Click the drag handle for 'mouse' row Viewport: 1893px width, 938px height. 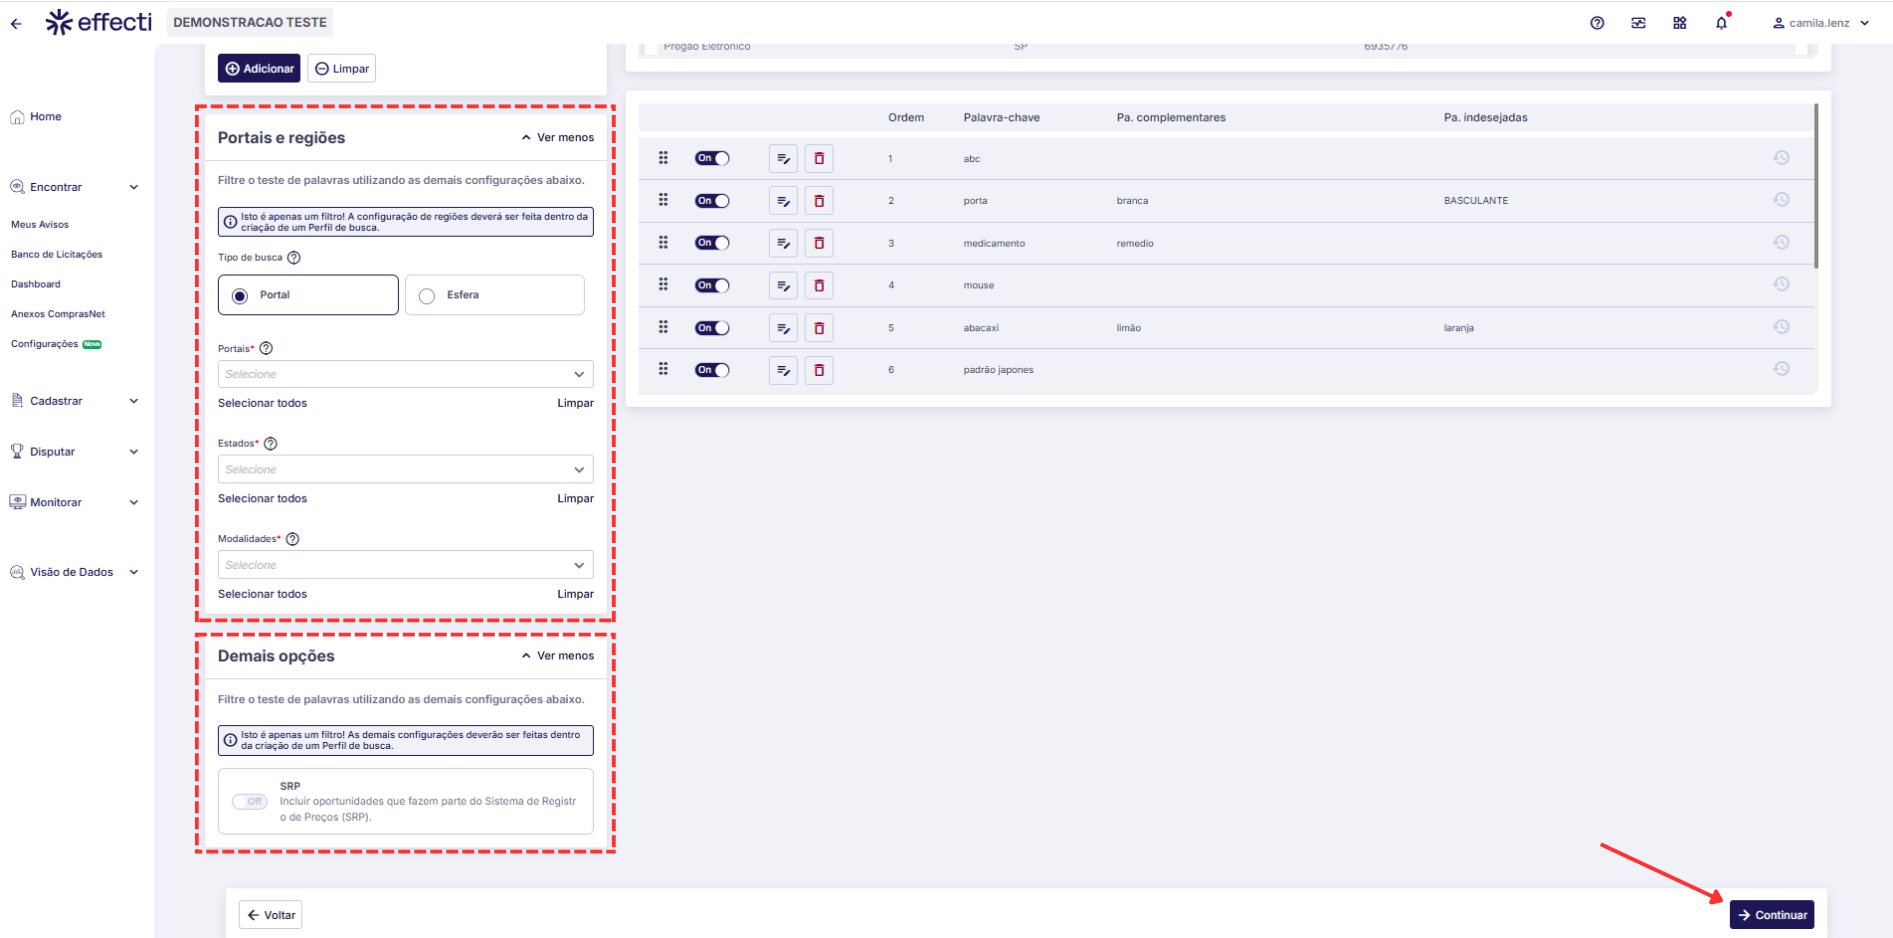(663, 285)
